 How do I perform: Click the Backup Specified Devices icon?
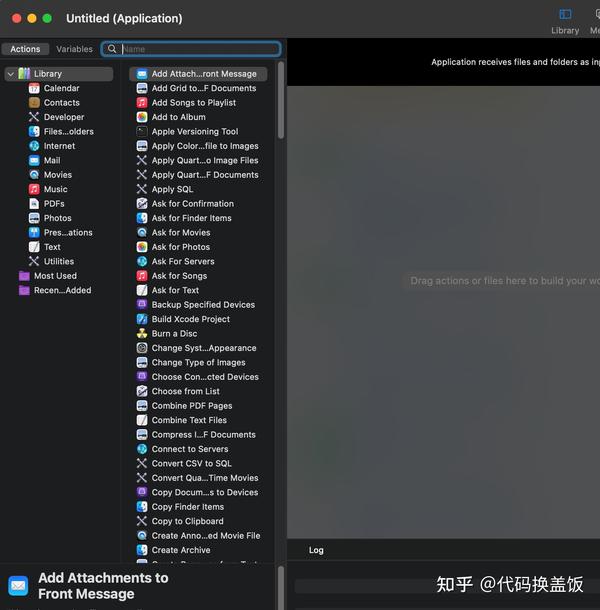pos(142,305)
